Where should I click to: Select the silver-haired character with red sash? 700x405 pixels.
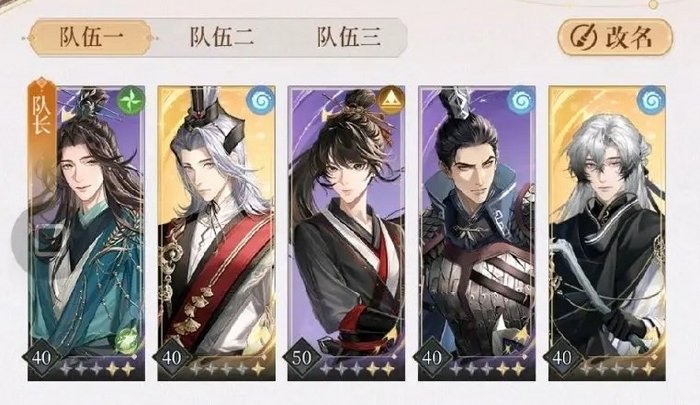point(217,233)
